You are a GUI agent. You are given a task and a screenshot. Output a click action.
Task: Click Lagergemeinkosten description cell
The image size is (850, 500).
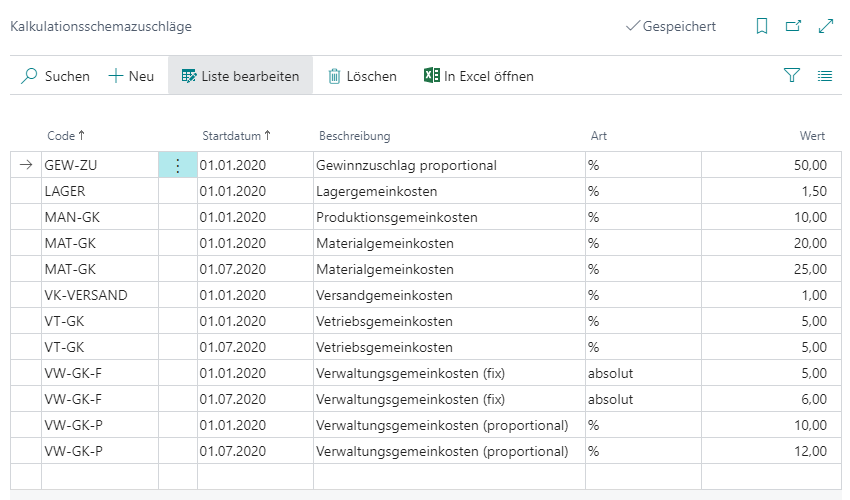[x=449, y=191]
